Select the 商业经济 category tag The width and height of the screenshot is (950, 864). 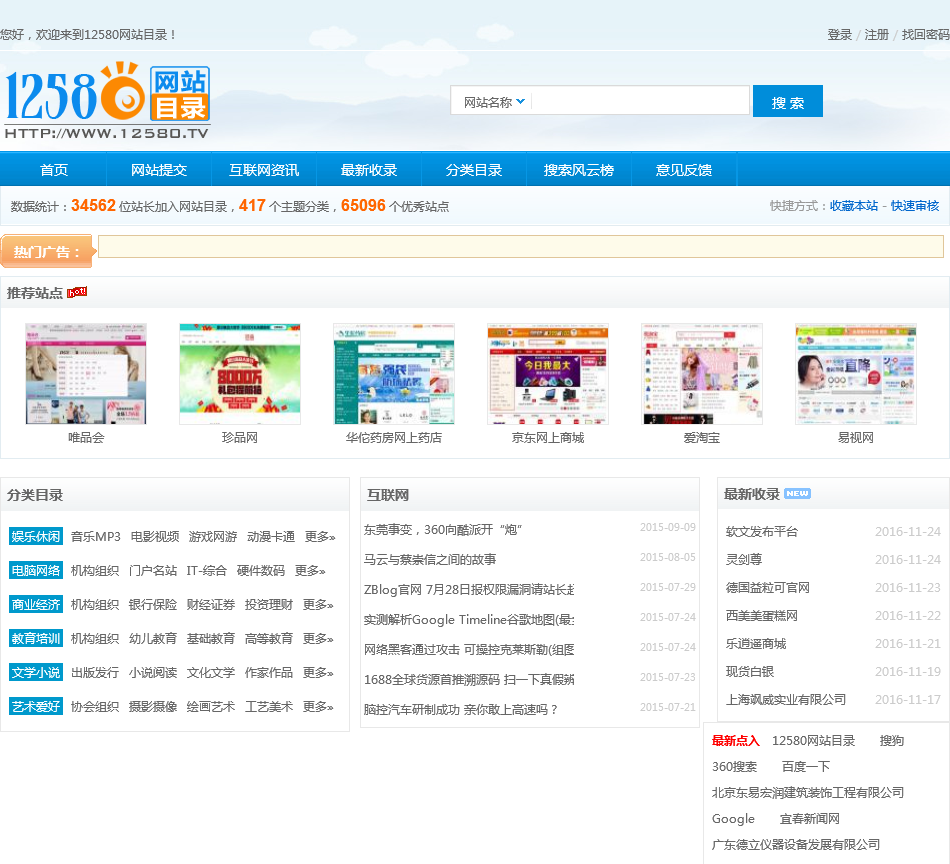[36, 605]
